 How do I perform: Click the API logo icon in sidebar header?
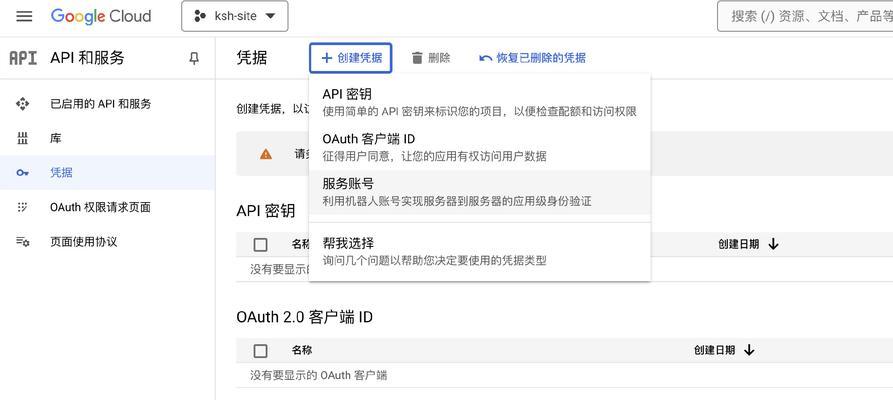coord(23,58)
